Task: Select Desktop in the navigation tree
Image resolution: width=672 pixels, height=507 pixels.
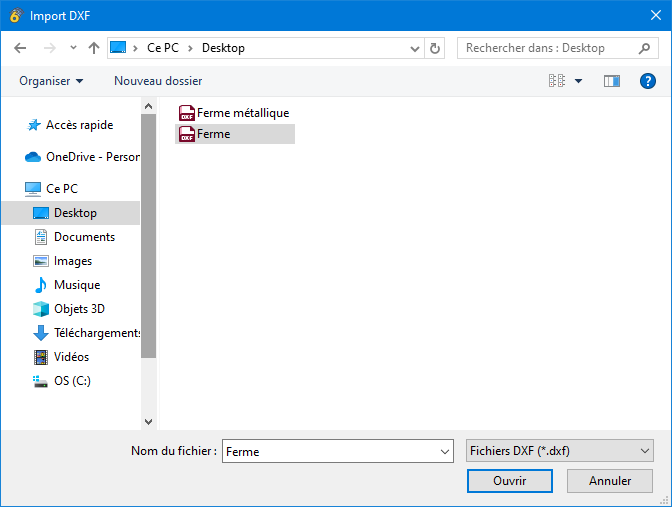Action: [75, 213]
